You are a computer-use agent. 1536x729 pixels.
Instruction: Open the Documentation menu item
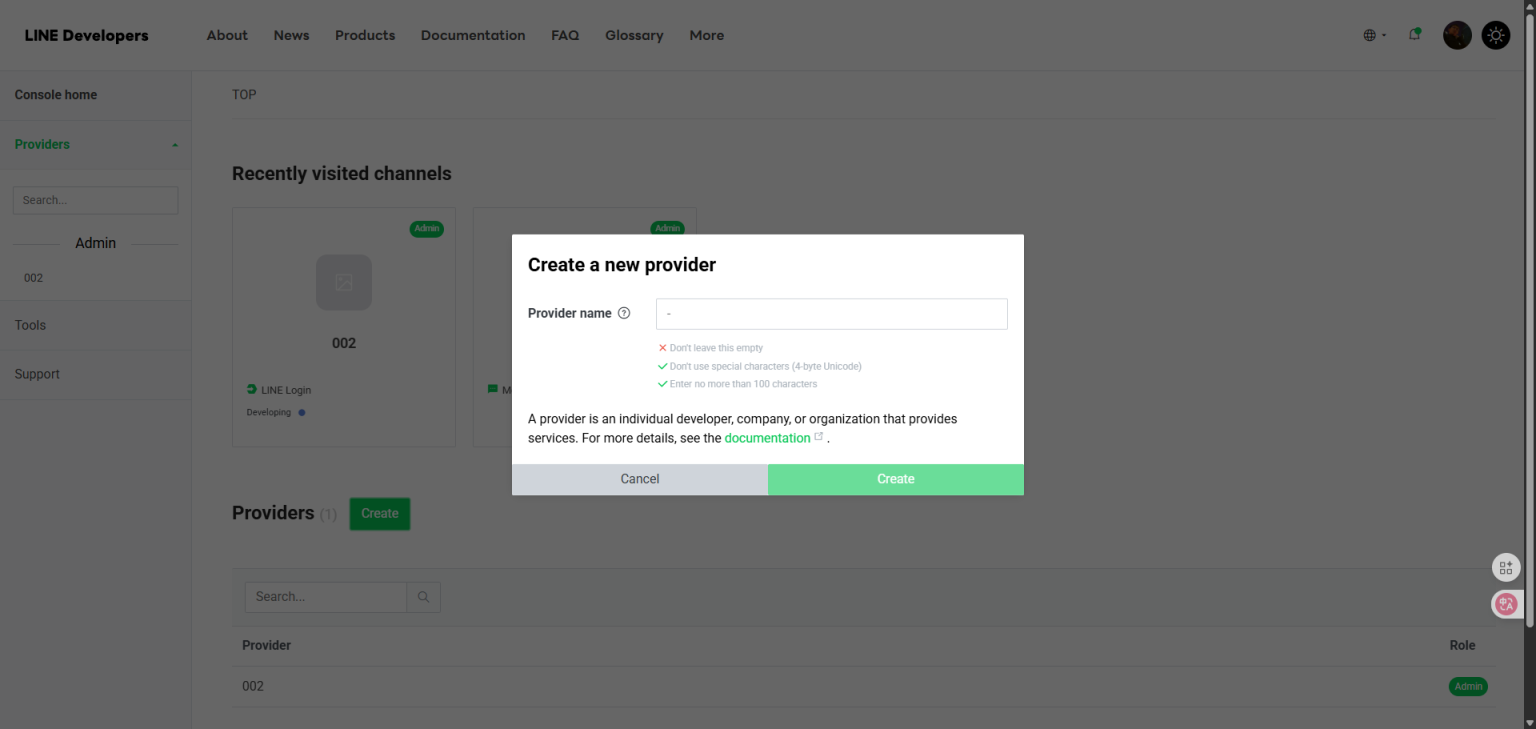point(473,35)
